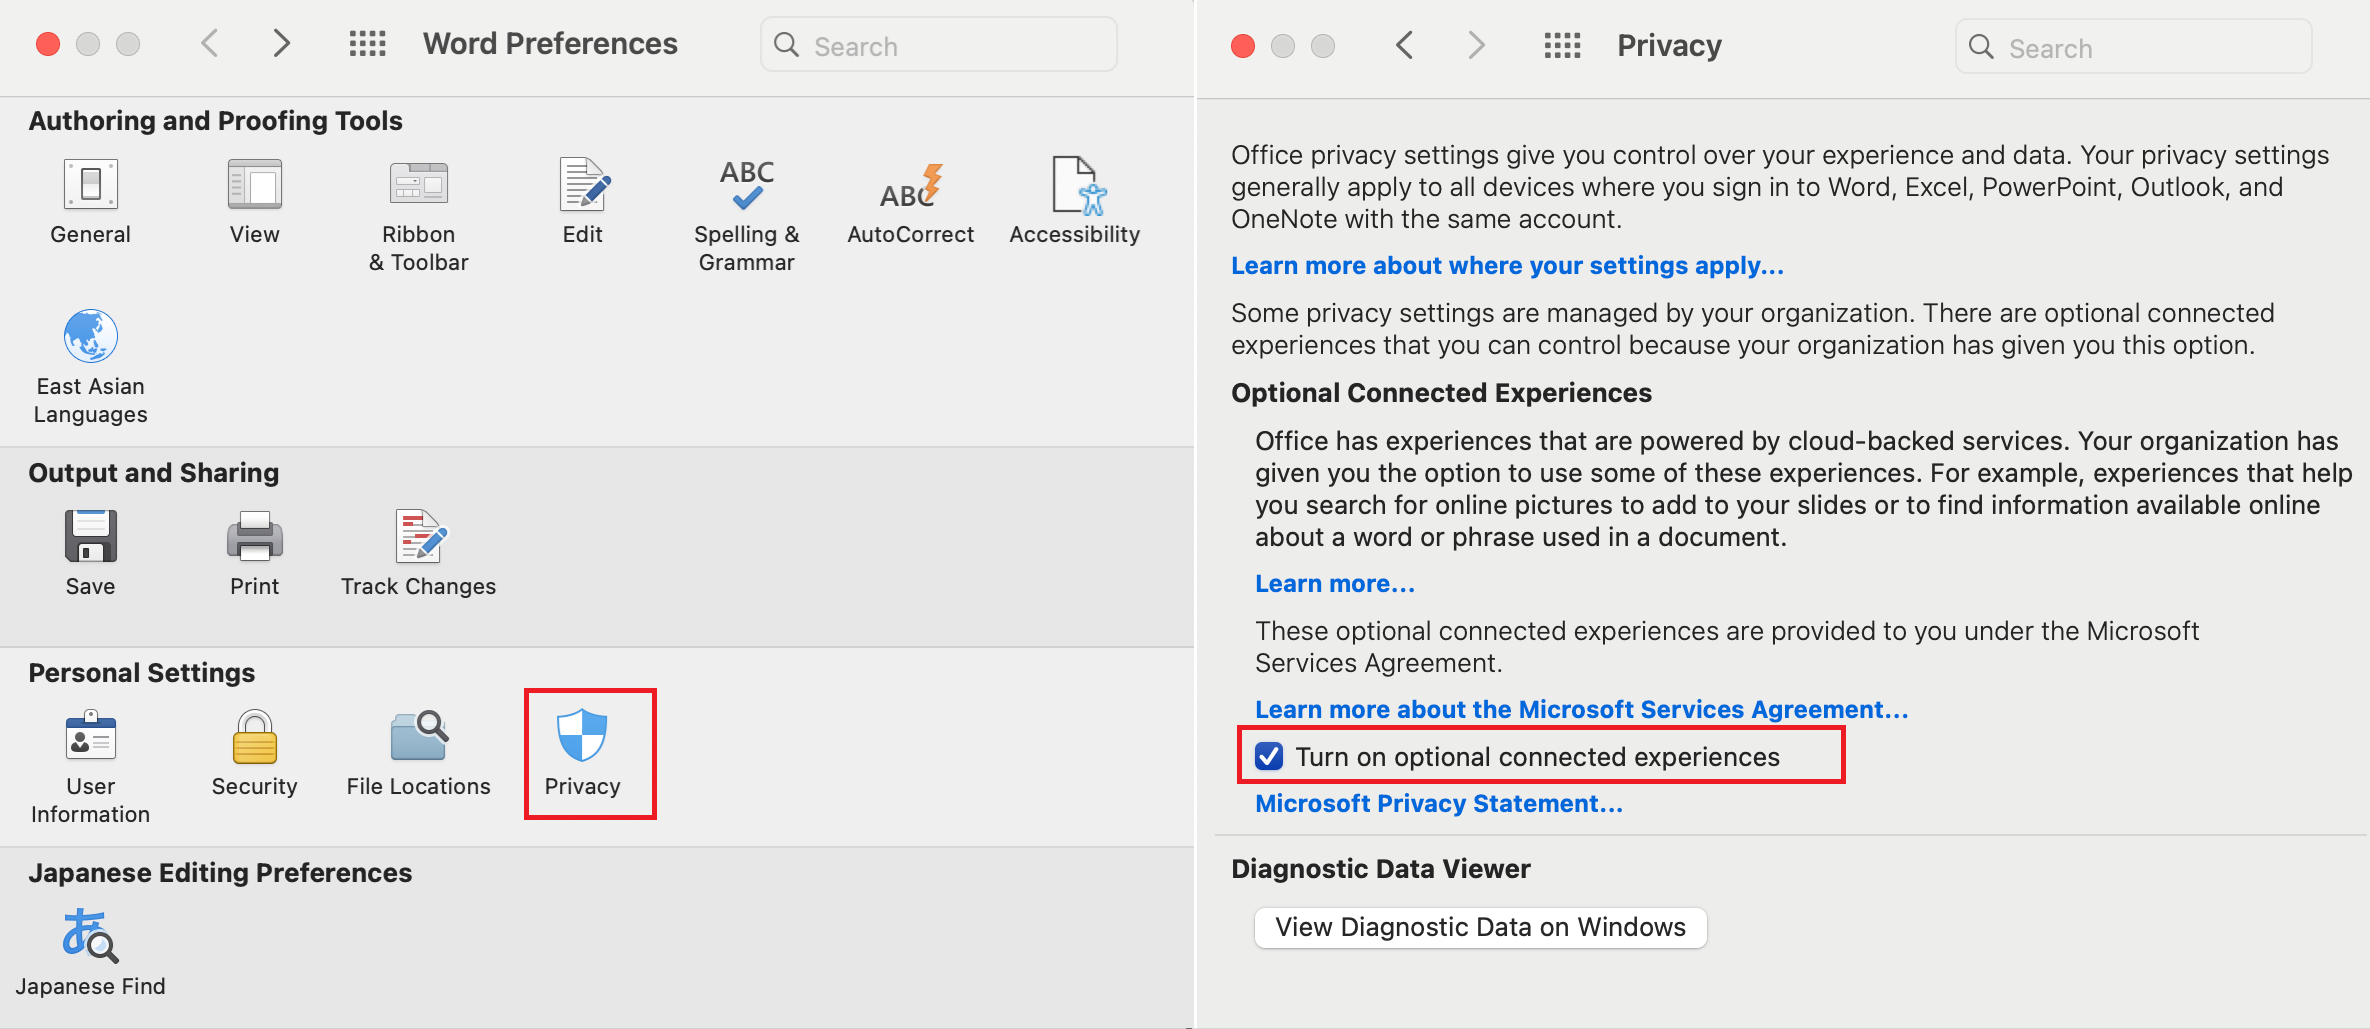Viewport: 2370px width, 1029px height.
Task: Click the Diagnostic Data Viewer heading
Action: [x=1380, y=869]
